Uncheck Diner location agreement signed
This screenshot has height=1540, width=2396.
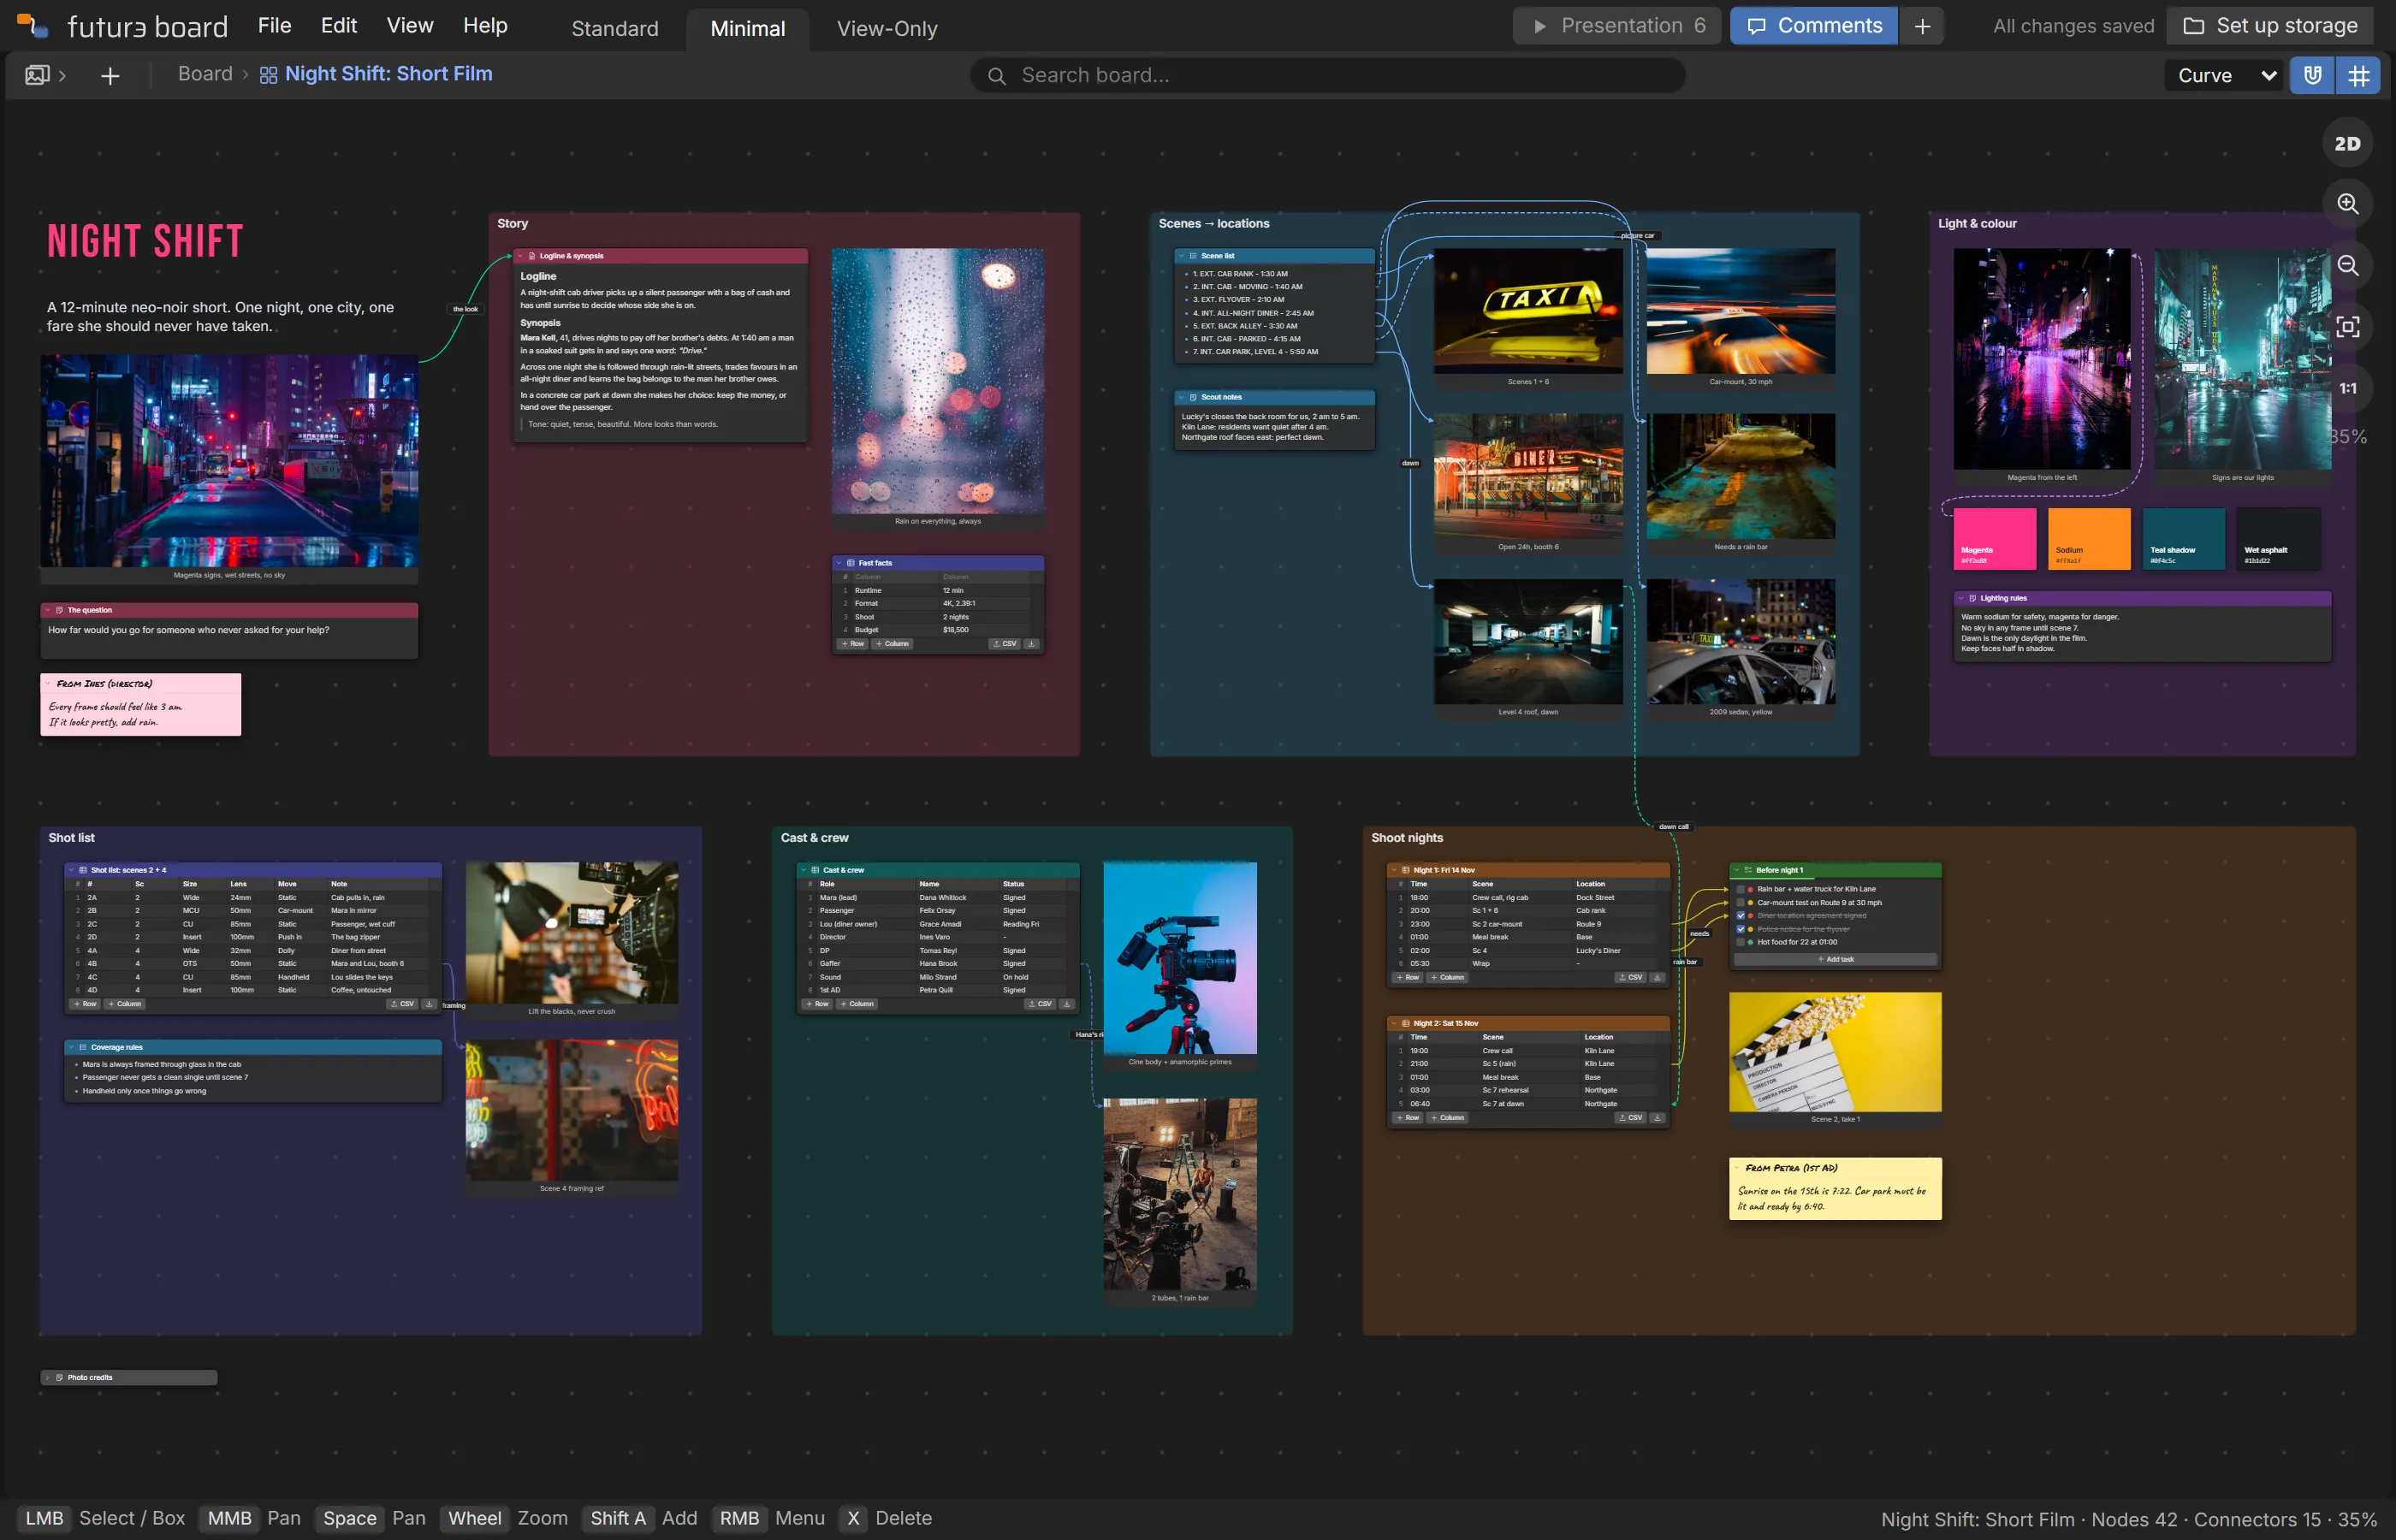[1740, 916]
